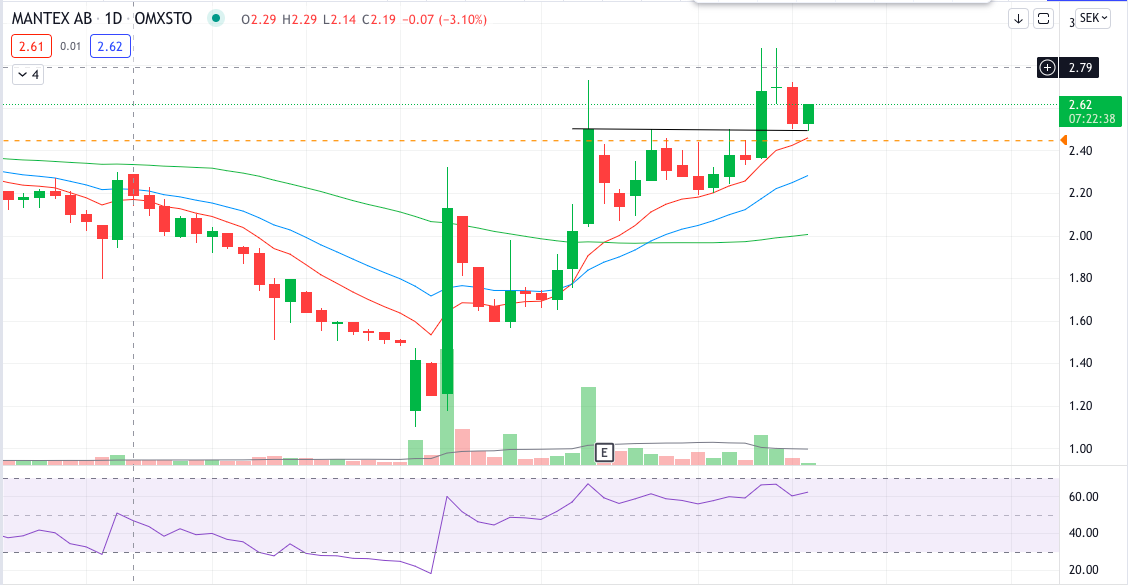Viewport: 1128px width, 585px height.
Task: Click the change value −0.07 (−3.10%)
Action: click(x=444, y=19)
